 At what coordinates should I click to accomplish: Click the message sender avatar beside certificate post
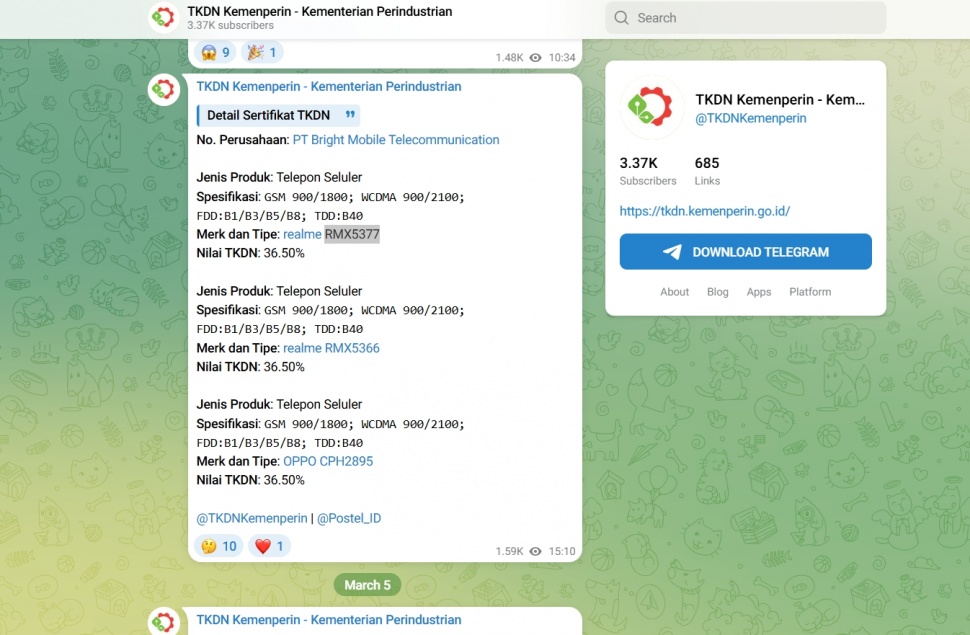pos(163,89)
